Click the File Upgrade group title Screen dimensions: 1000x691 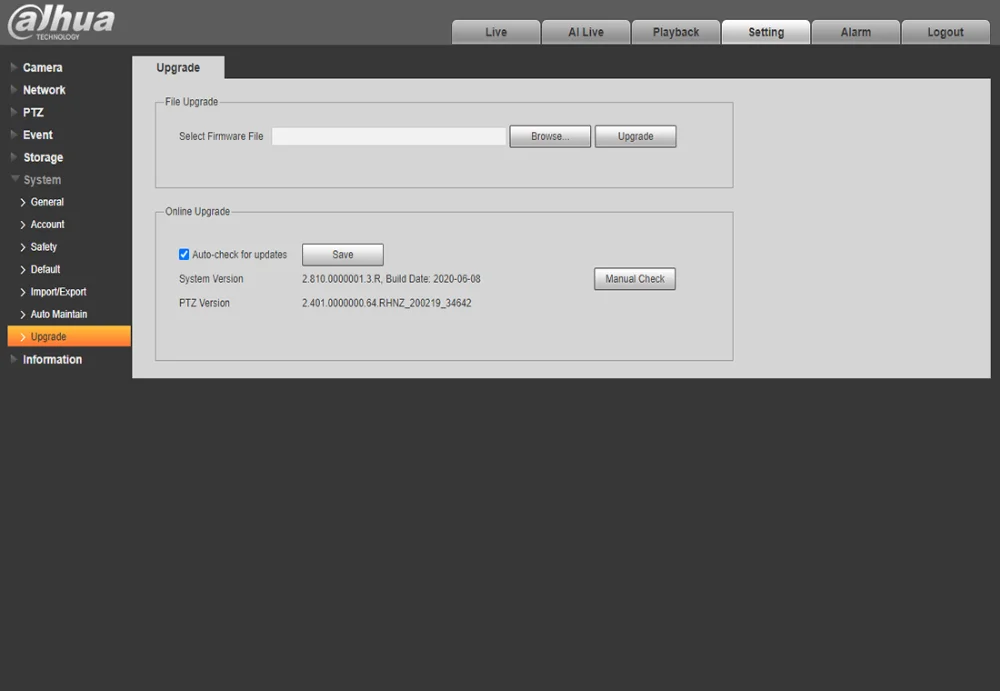191,101
